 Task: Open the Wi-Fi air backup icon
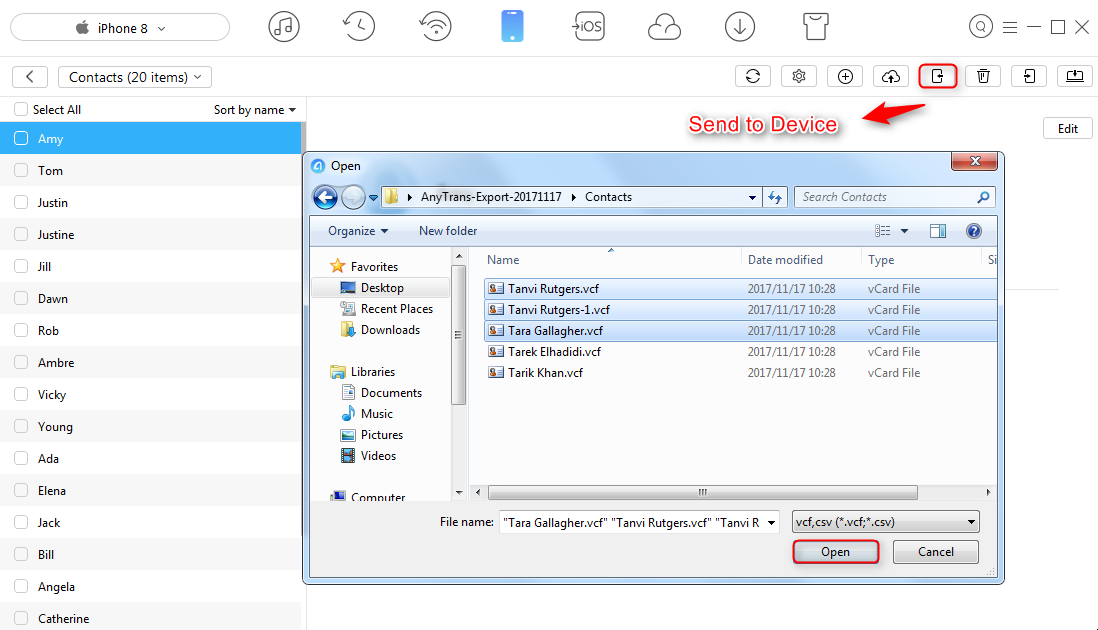coord(436,27)
